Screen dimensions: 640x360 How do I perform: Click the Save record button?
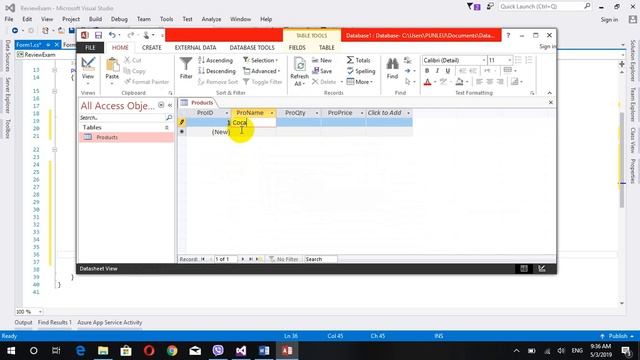(x=322, y=71)
